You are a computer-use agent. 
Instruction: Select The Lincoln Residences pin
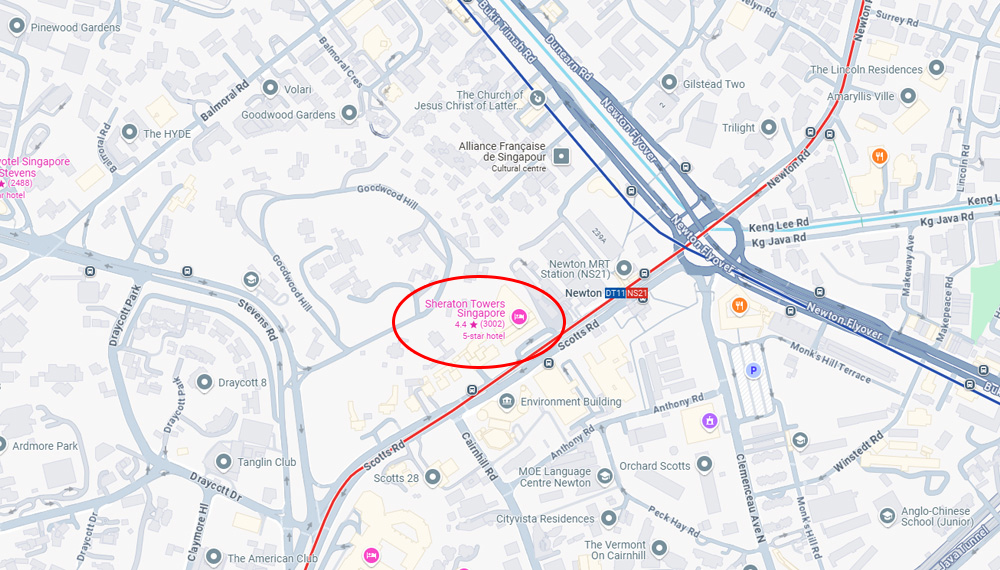tap(936, 68)
